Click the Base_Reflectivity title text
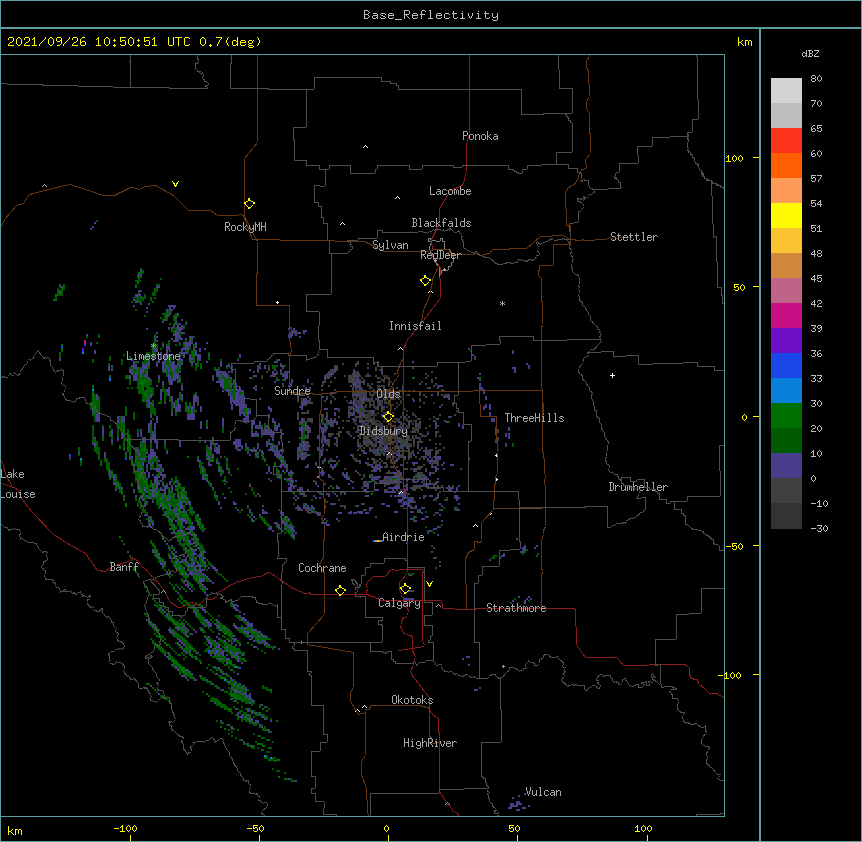 coord(431,15)
